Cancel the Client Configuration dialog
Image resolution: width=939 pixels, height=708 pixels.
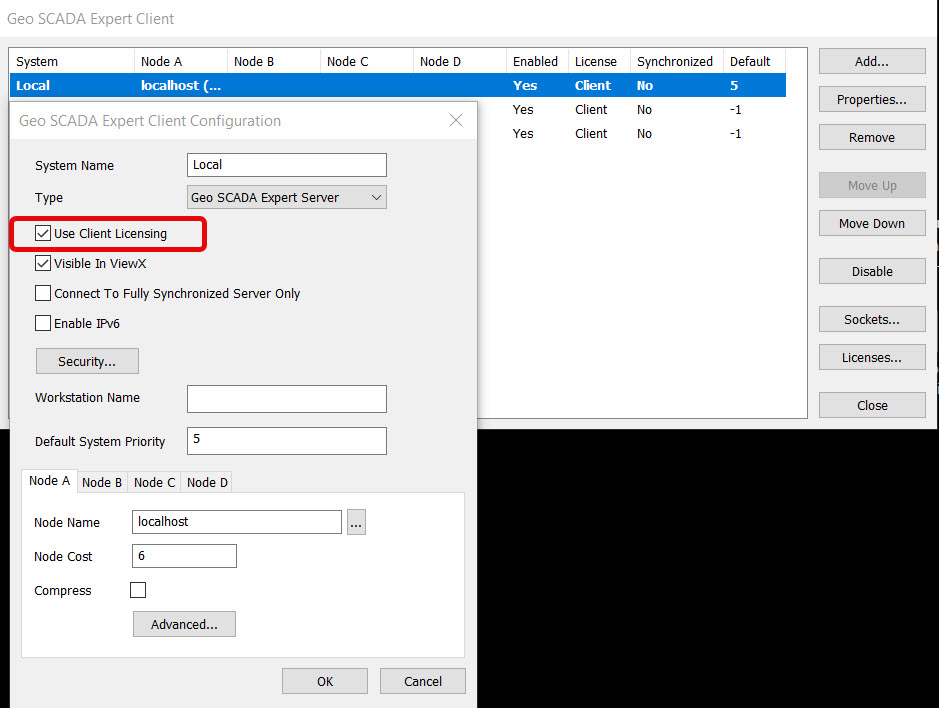pyautogui.click(x=423, y=681)
